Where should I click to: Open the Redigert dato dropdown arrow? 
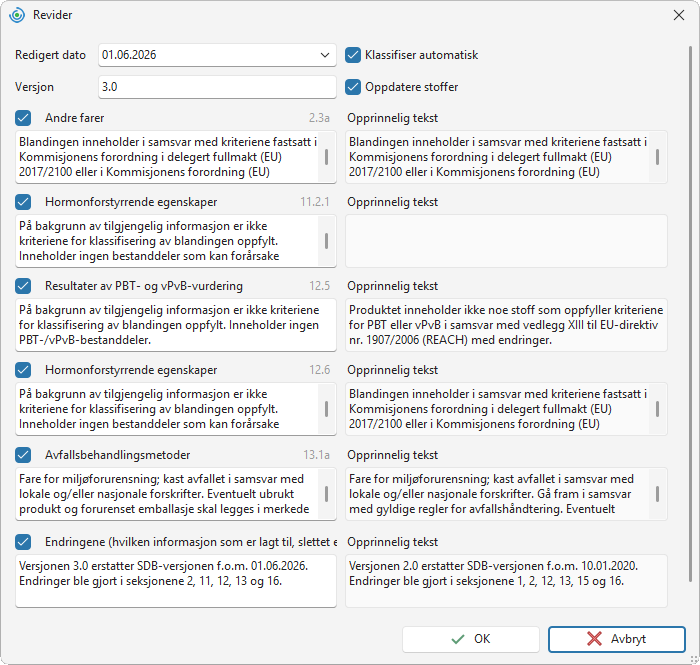tap(325, 55)
